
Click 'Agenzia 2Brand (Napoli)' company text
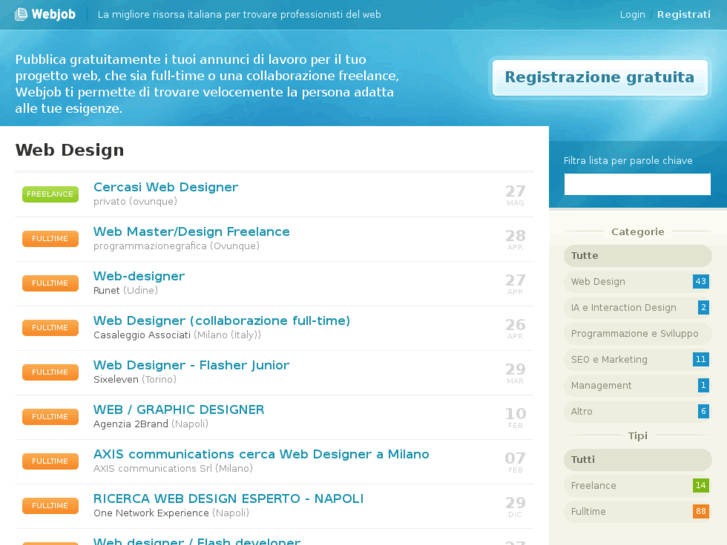[x=151, y=424]
